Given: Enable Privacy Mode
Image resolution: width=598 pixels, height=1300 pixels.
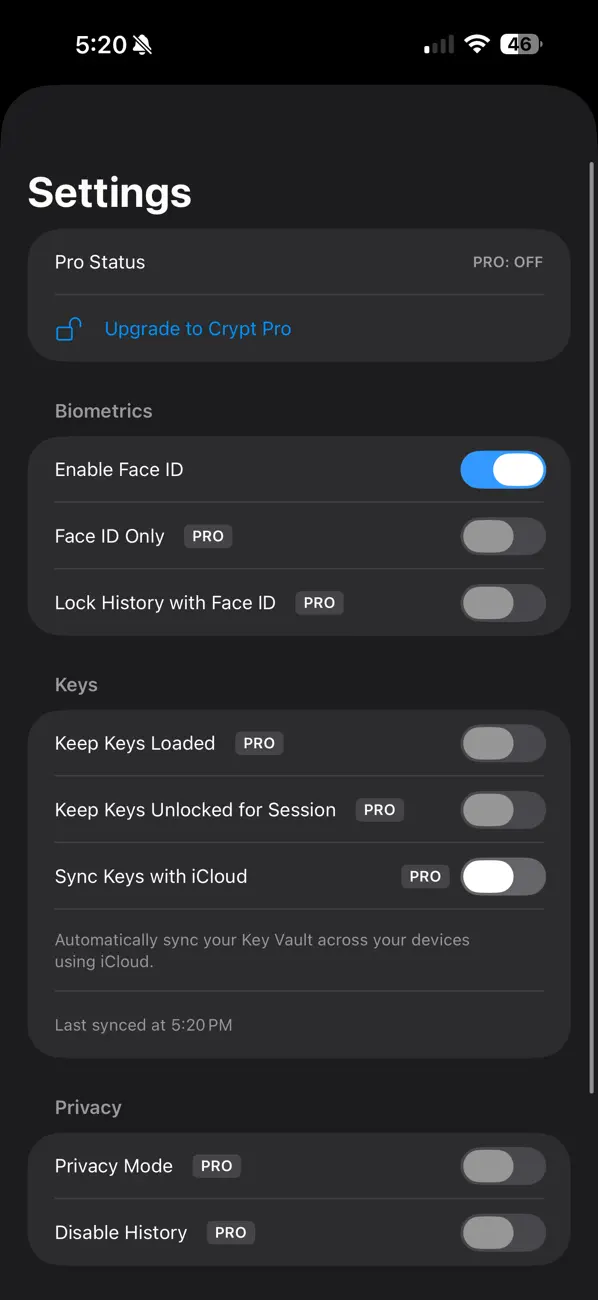Looking at the screenshot, I should click(x=503, y=1166).
